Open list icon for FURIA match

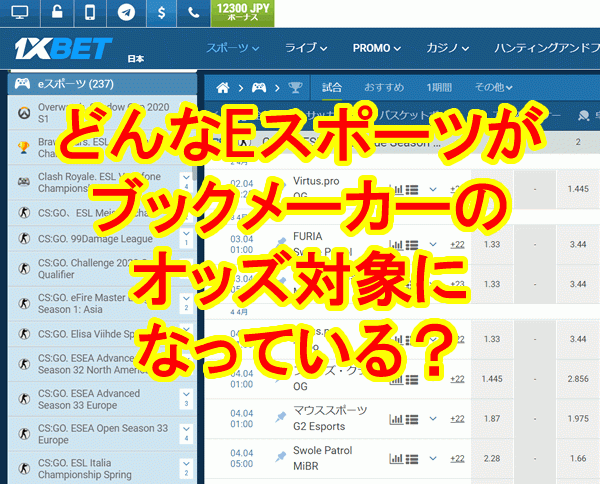click(412, 244)
